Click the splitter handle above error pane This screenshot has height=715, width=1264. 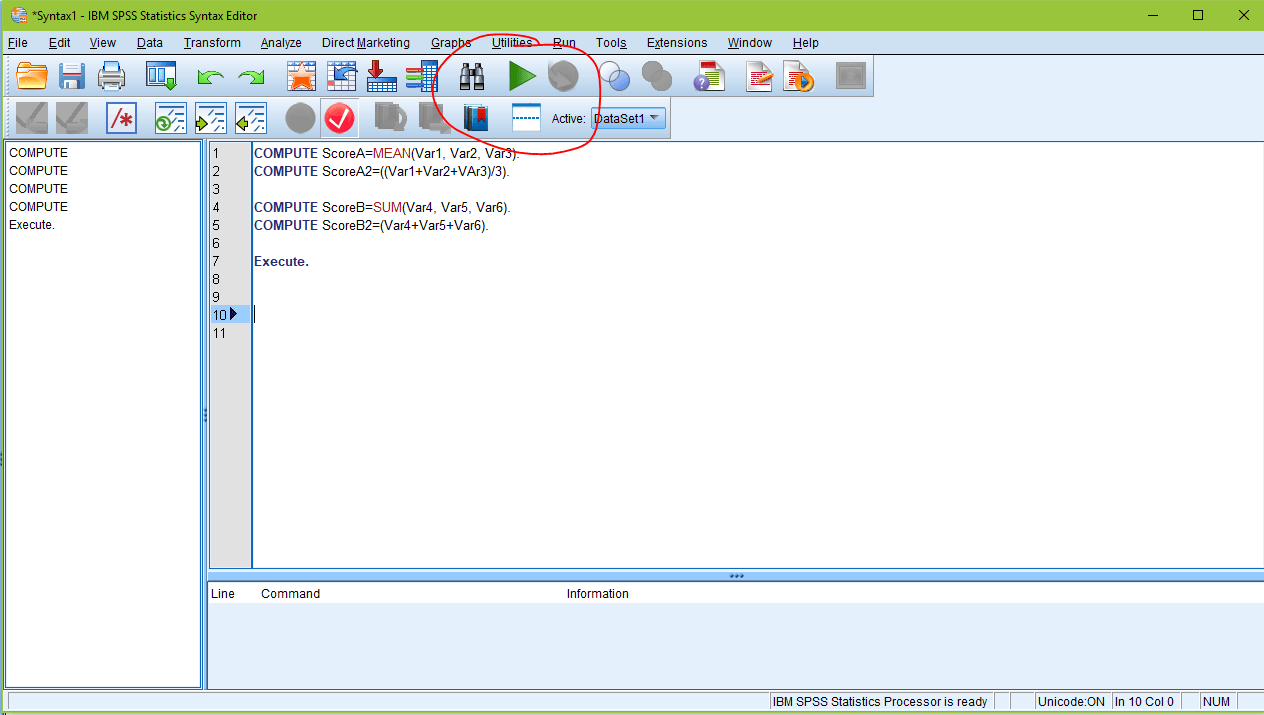pyautogui.click(x=736, y=576)
